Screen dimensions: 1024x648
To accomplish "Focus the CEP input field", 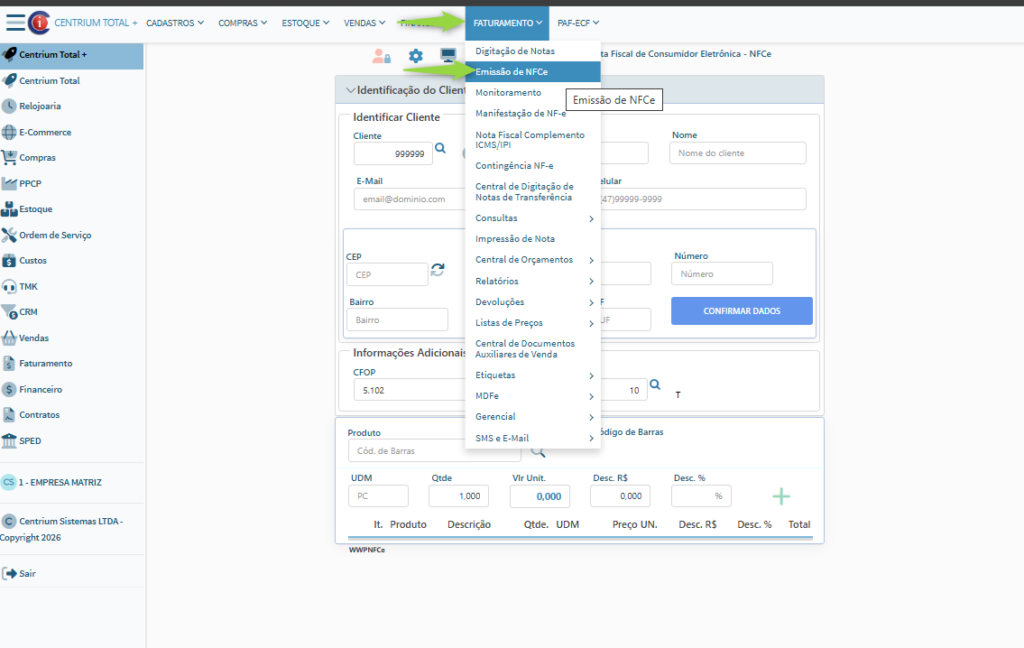I will [387, 274].
